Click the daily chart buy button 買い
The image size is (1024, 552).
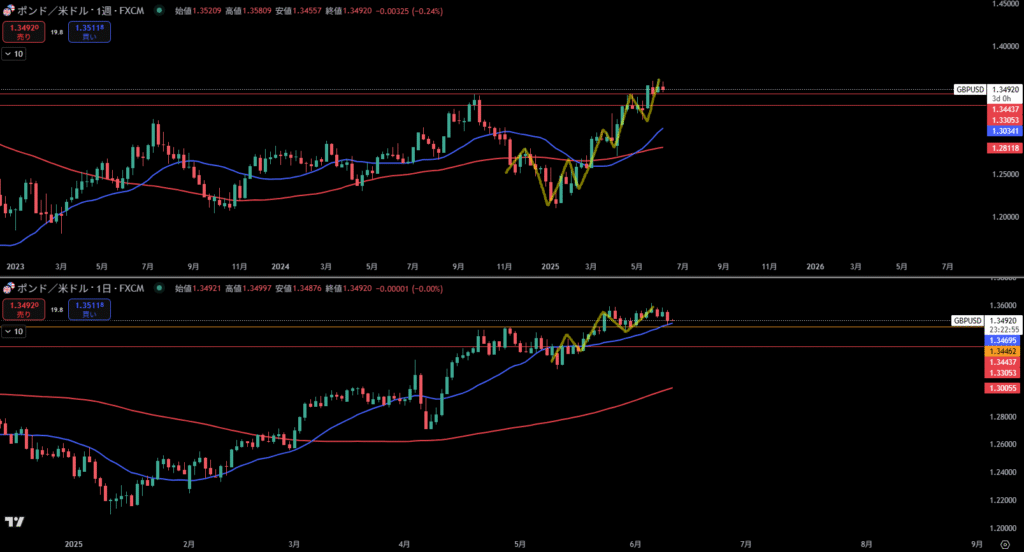(x=89, y=309)
